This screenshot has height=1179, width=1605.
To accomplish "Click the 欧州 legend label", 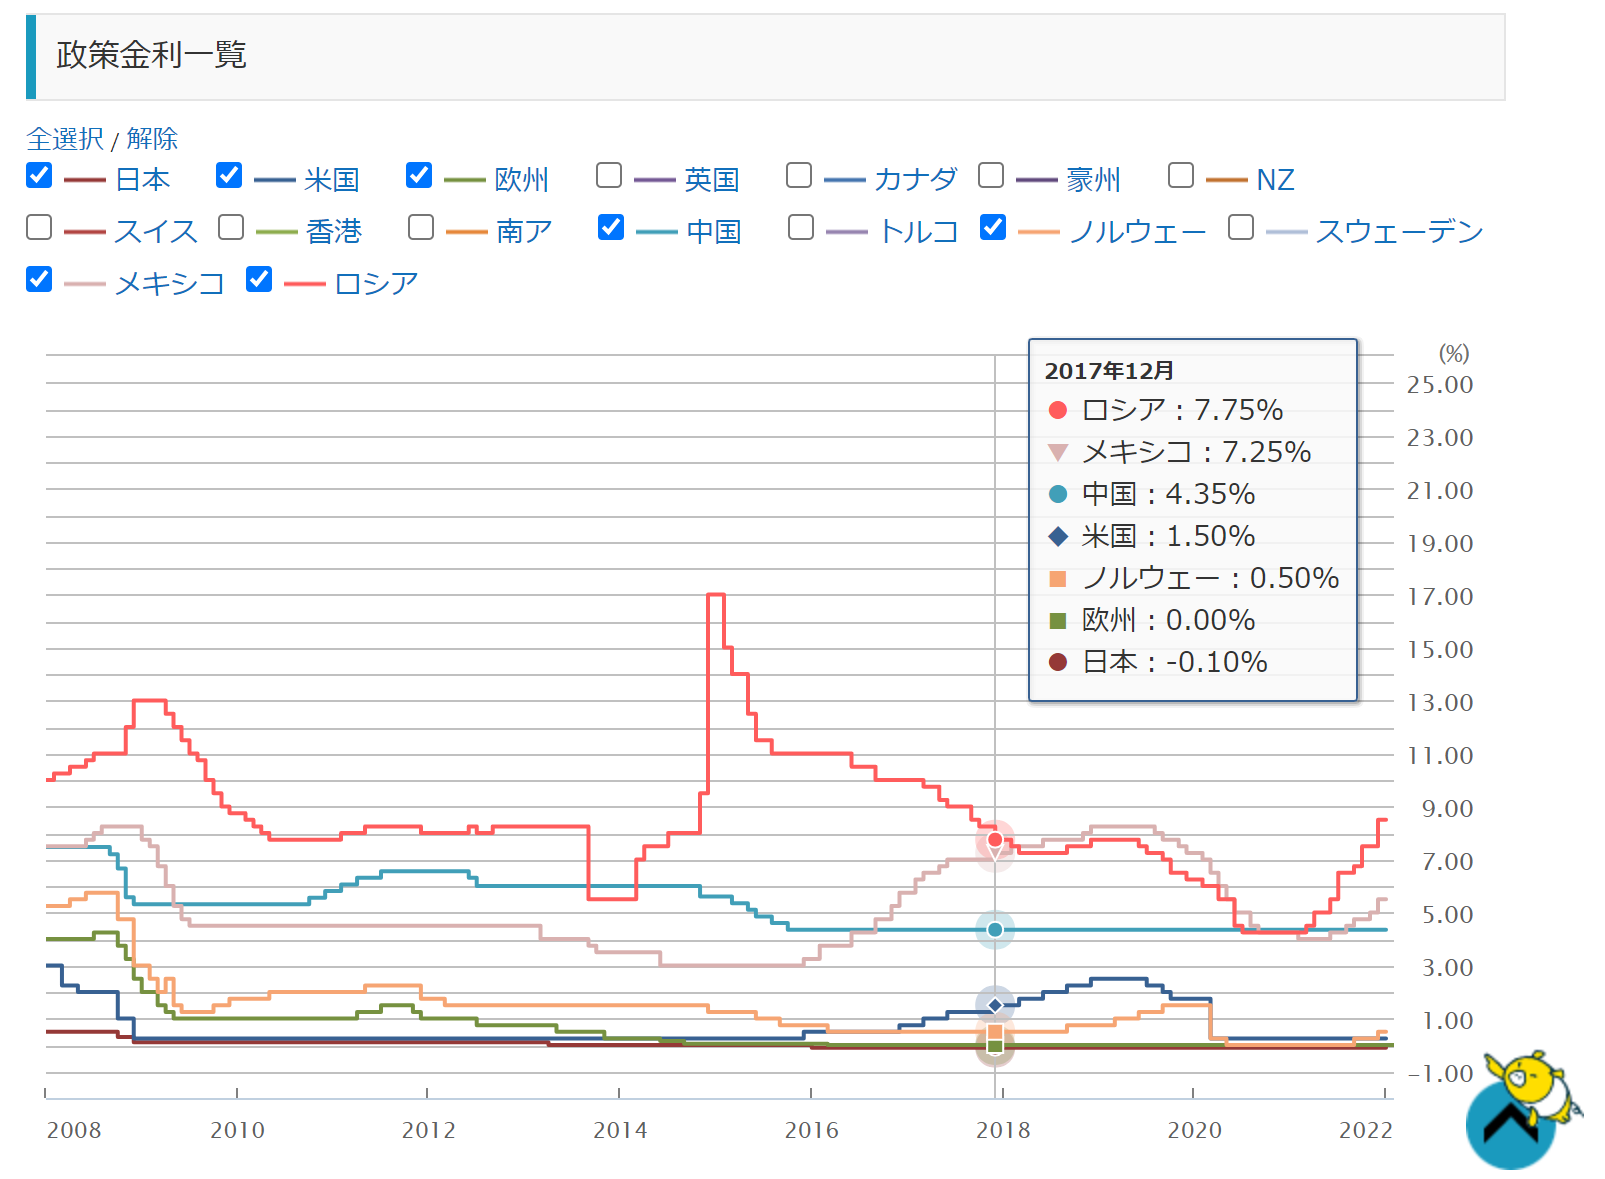I will pyautogui.click(x=522, y=180).
